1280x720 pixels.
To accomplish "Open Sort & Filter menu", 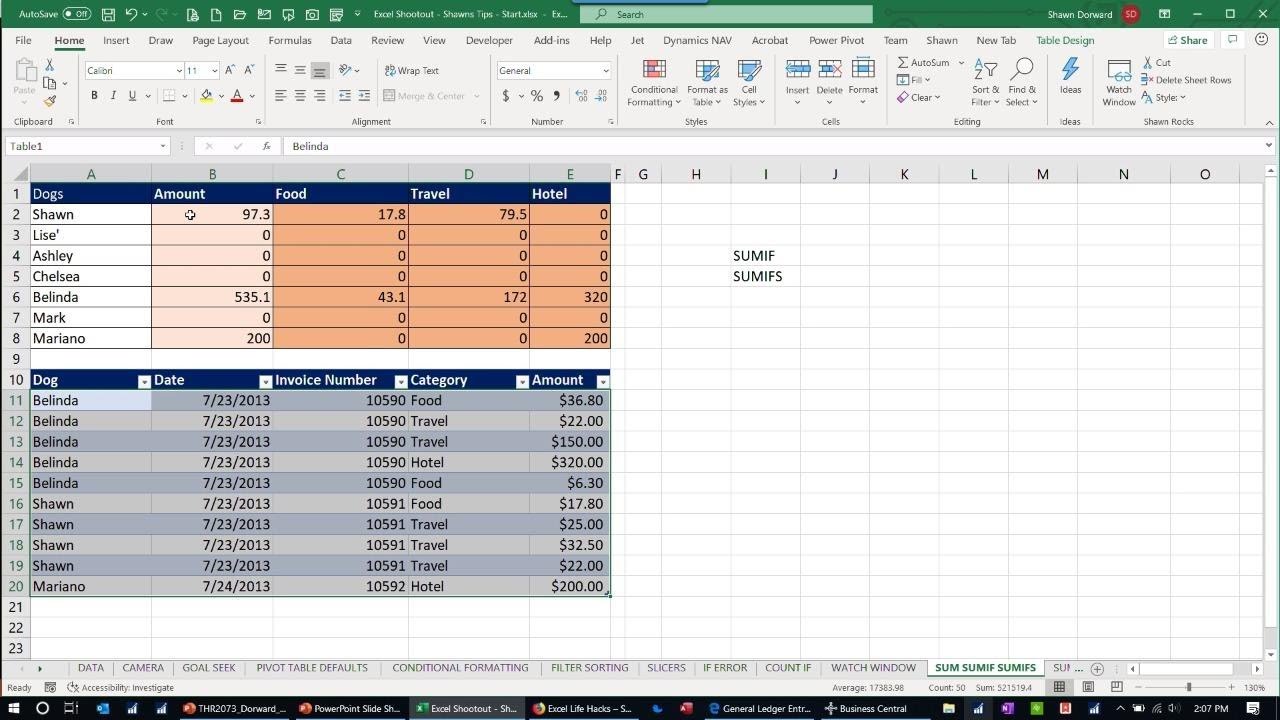I will pyautogui.click(x=985, y=82).
